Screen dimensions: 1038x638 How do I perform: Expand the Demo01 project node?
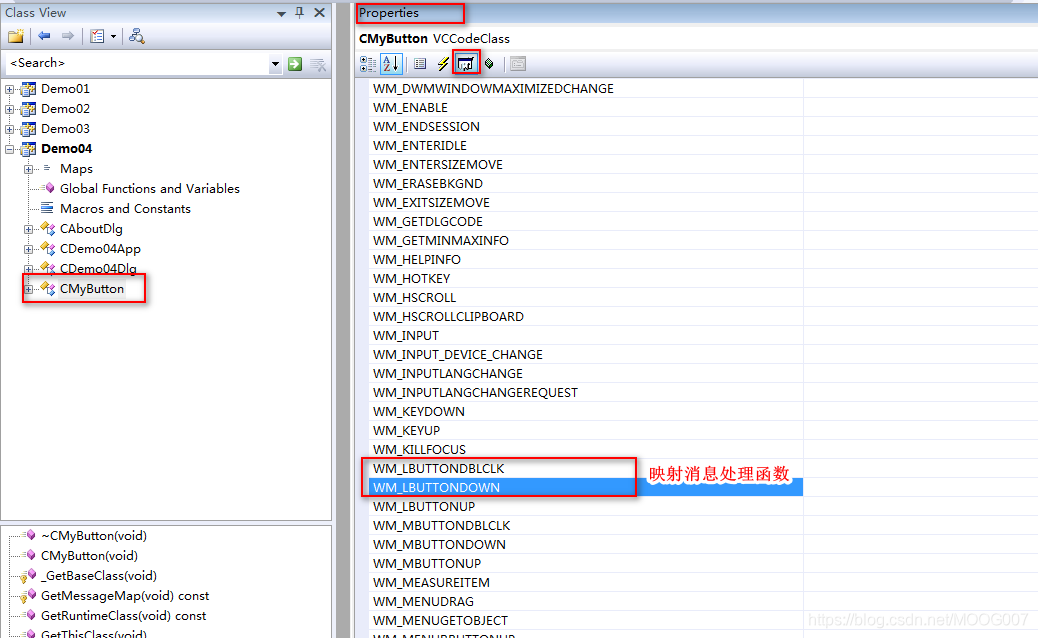10,89
